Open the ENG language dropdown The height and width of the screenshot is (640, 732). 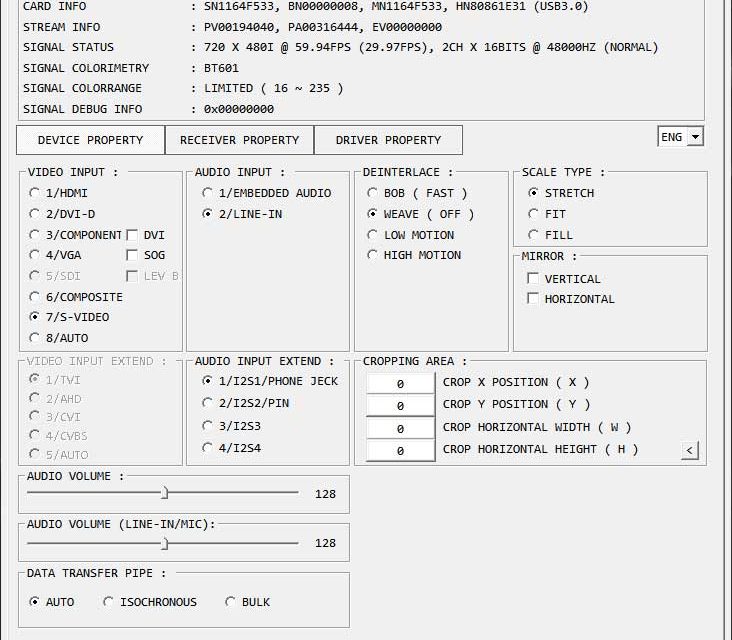click(x=680, y=137)
